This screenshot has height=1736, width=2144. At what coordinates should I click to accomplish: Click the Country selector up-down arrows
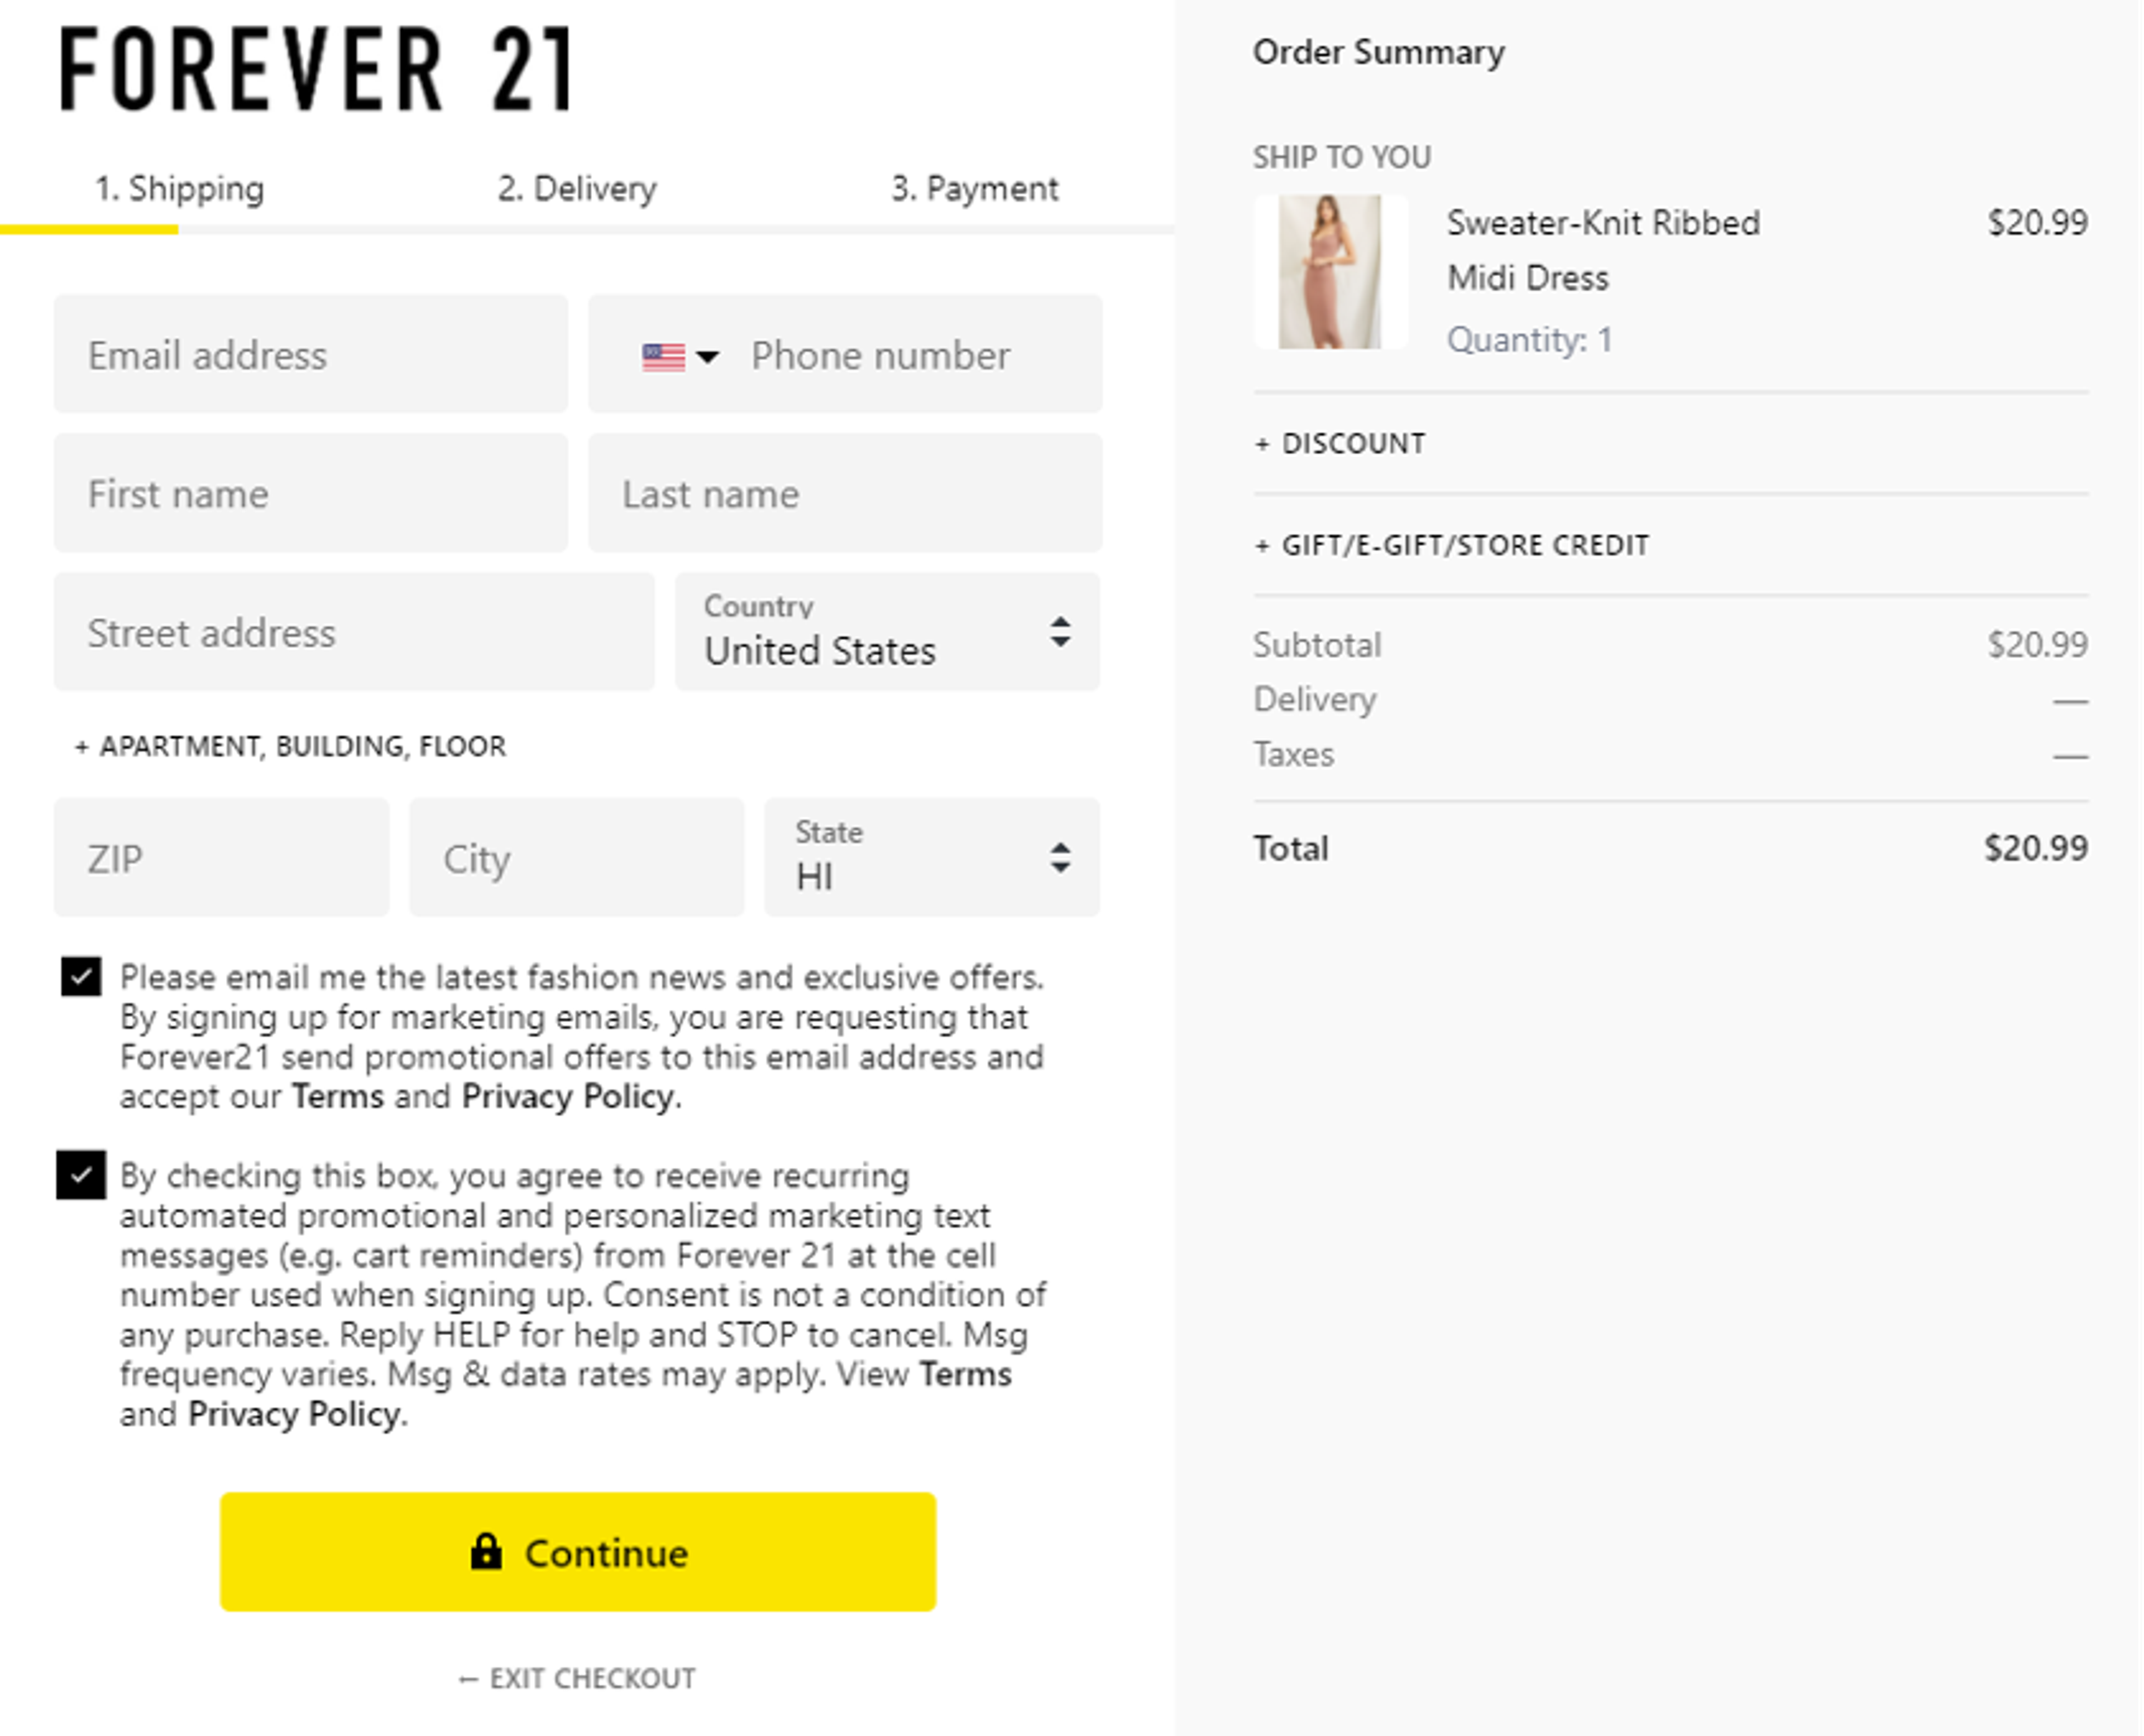pyautogui.click(x=1061, y=631)
